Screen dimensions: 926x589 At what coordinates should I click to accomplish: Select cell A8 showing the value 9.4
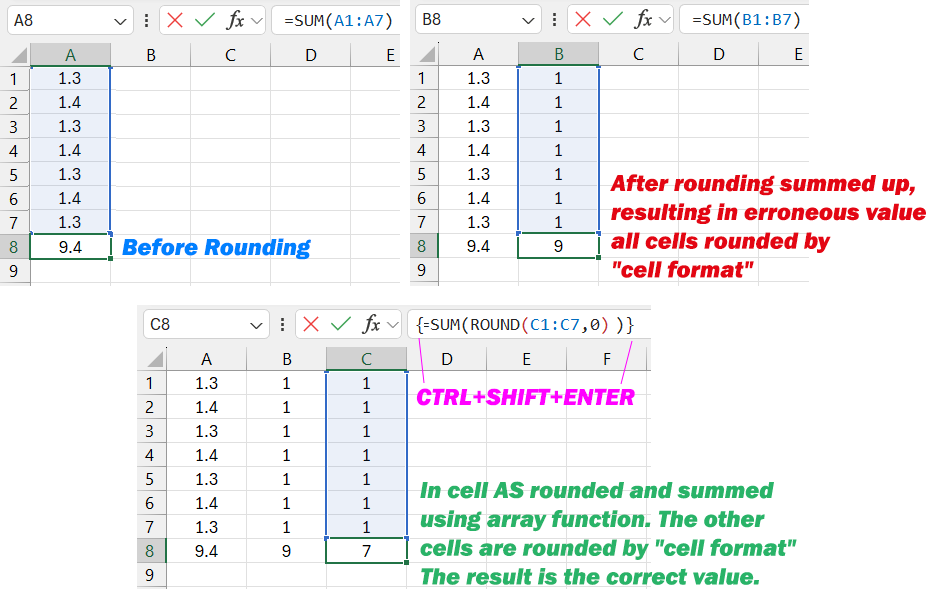(71, 246)
